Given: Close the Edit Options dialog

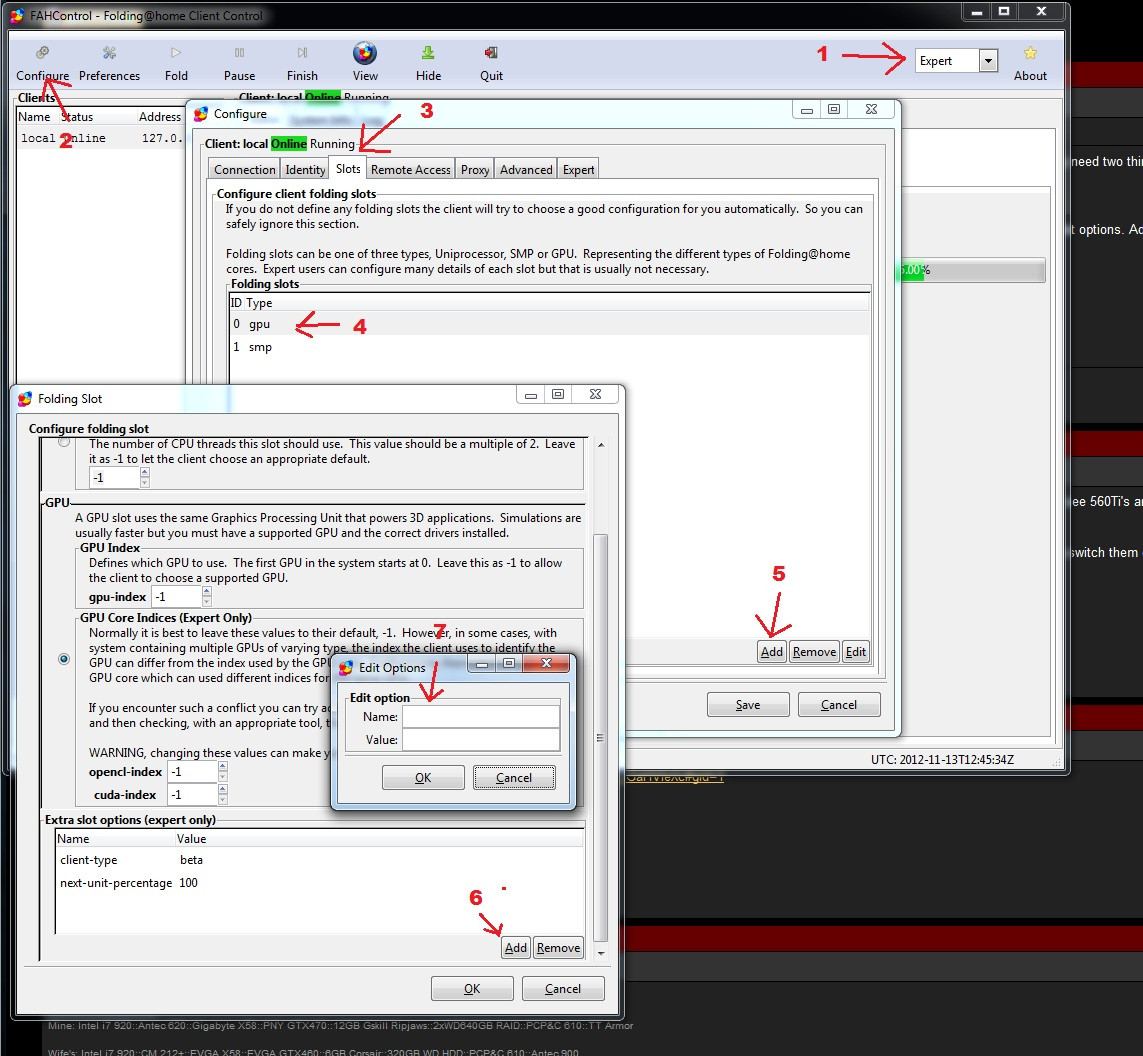Looking at the screenshot, I should 546,663.
